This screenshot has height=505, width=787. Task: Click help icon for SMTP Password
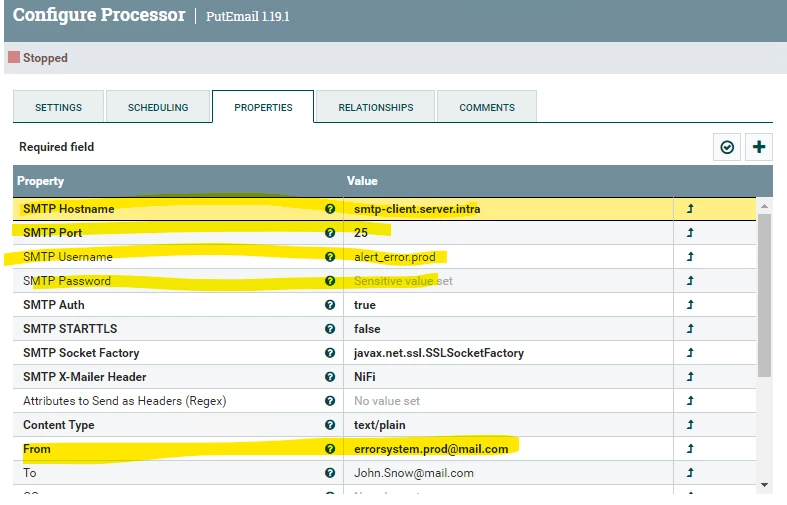330,281
